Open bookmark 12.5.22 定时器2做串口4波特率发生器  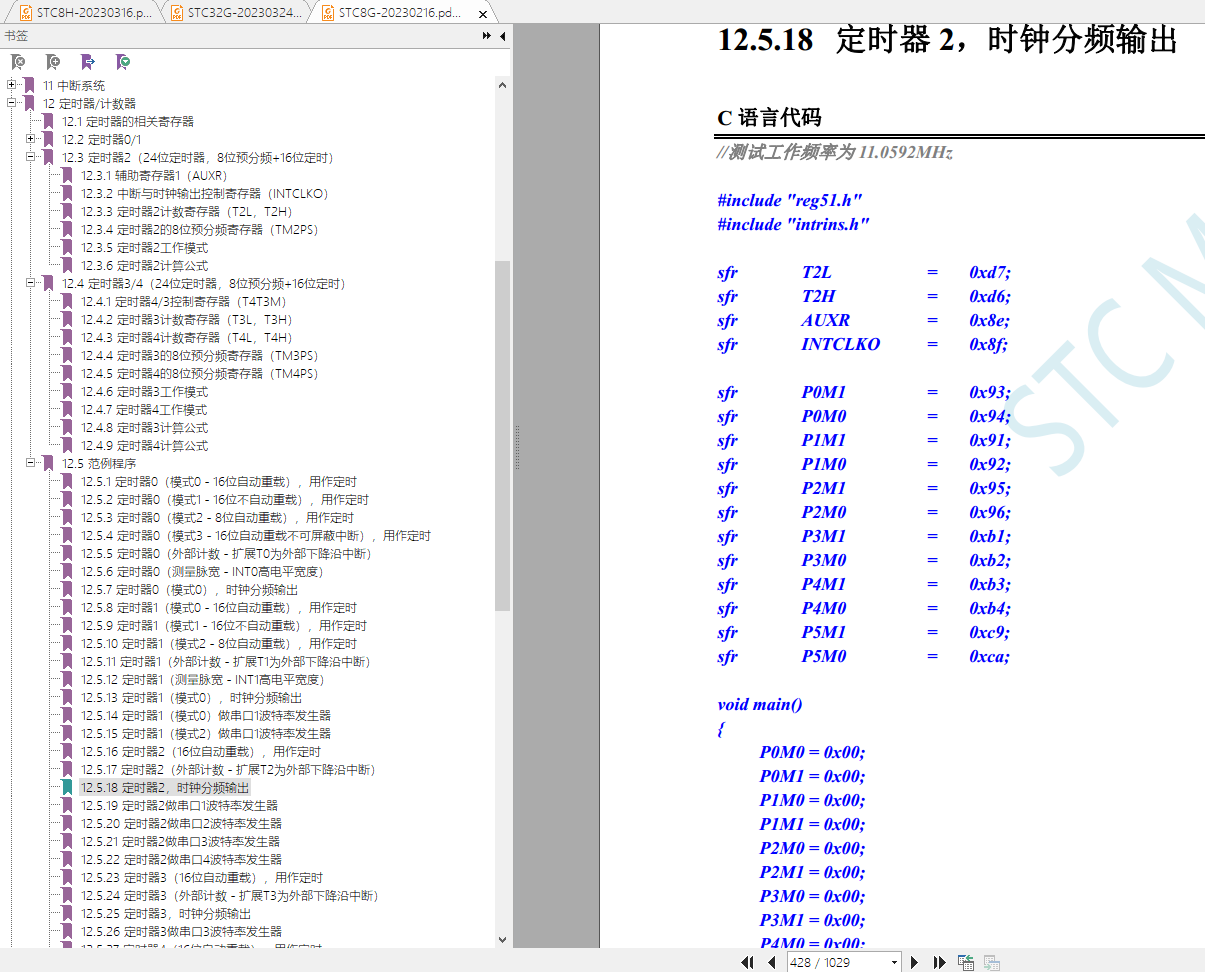(x=182, y=859)
